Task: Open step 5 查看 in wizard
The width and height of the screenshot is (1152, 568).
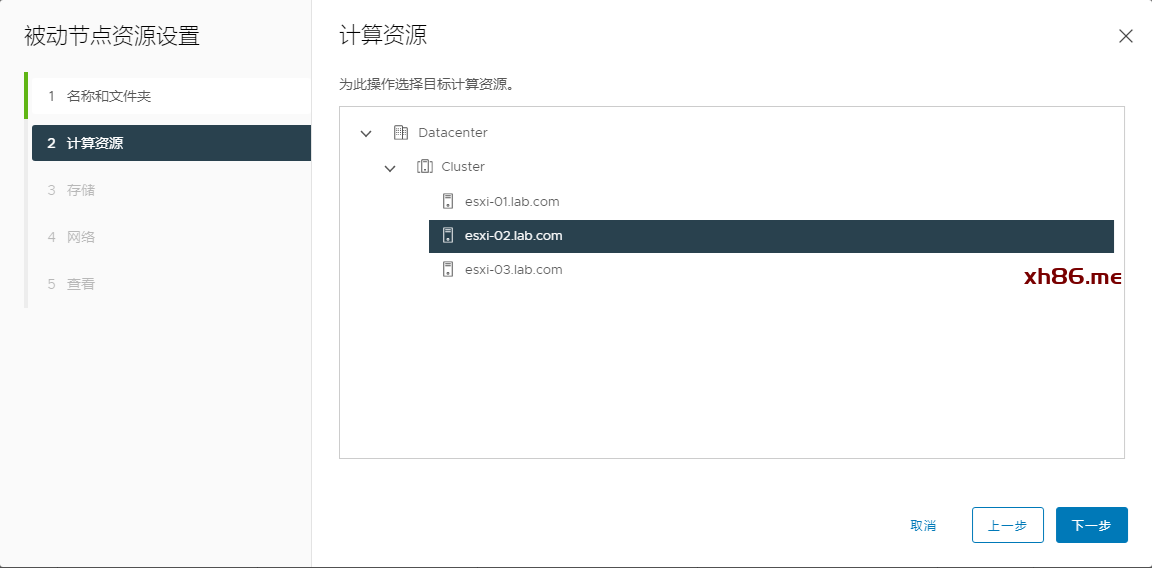Action: [81, 284]
